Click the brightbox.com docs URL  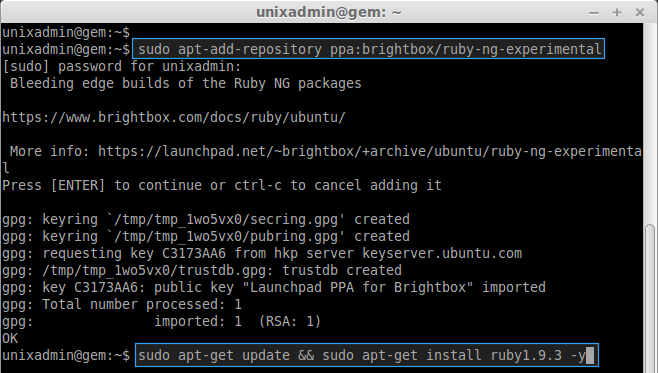click(174, 117)
